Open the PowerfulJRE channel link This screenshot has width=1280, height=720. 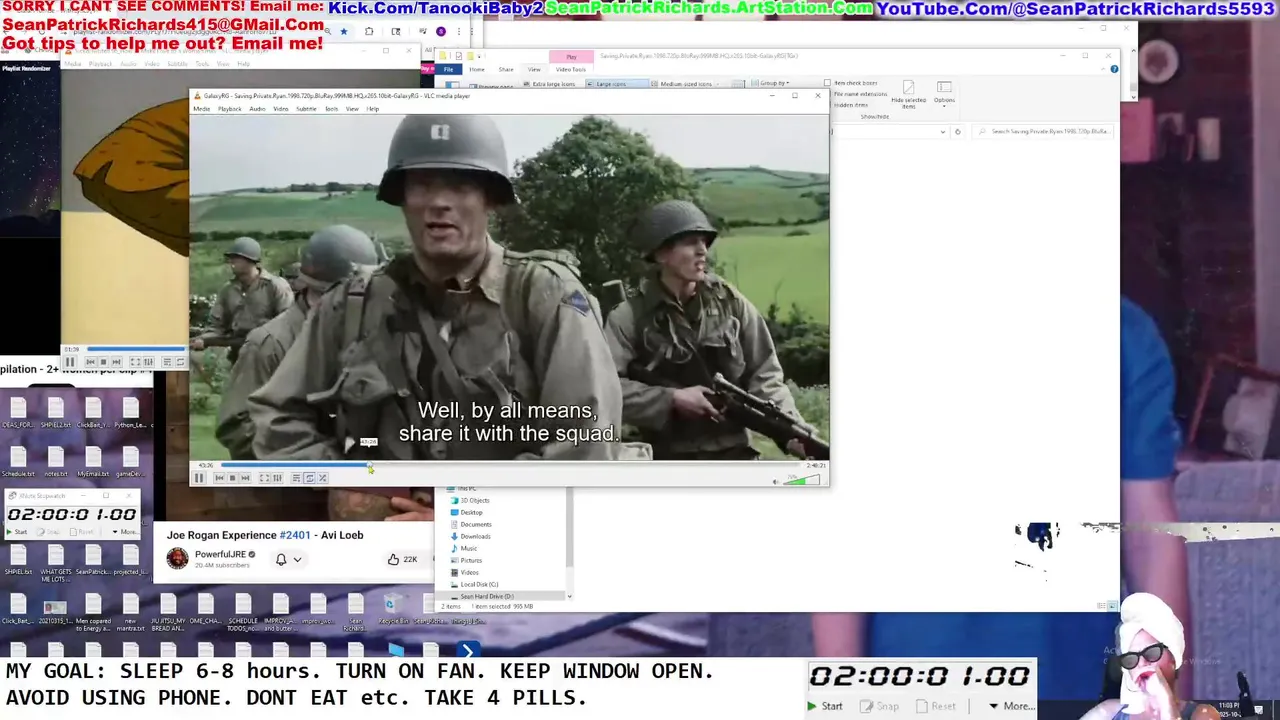click(x=220, y=554)
